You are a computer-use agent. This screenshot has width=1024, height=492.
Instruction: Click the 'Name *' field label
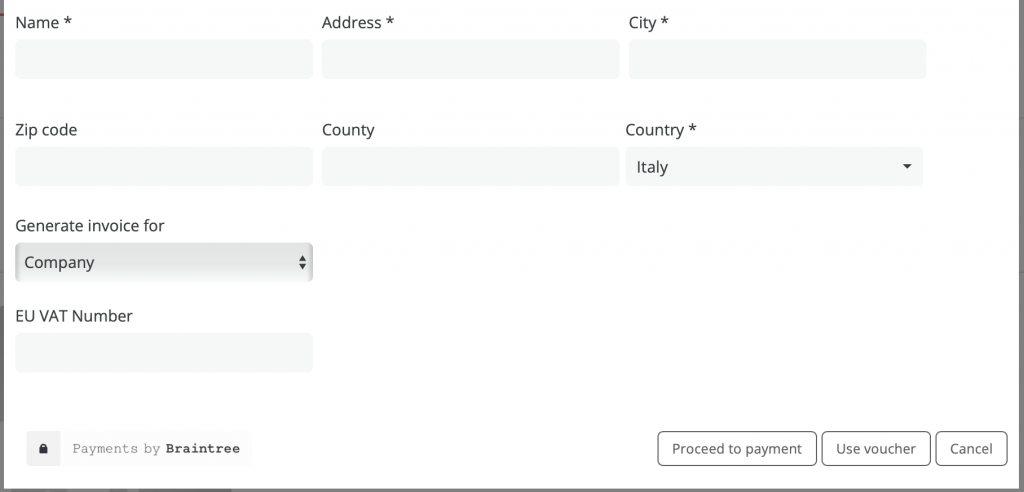coord(43,23)
